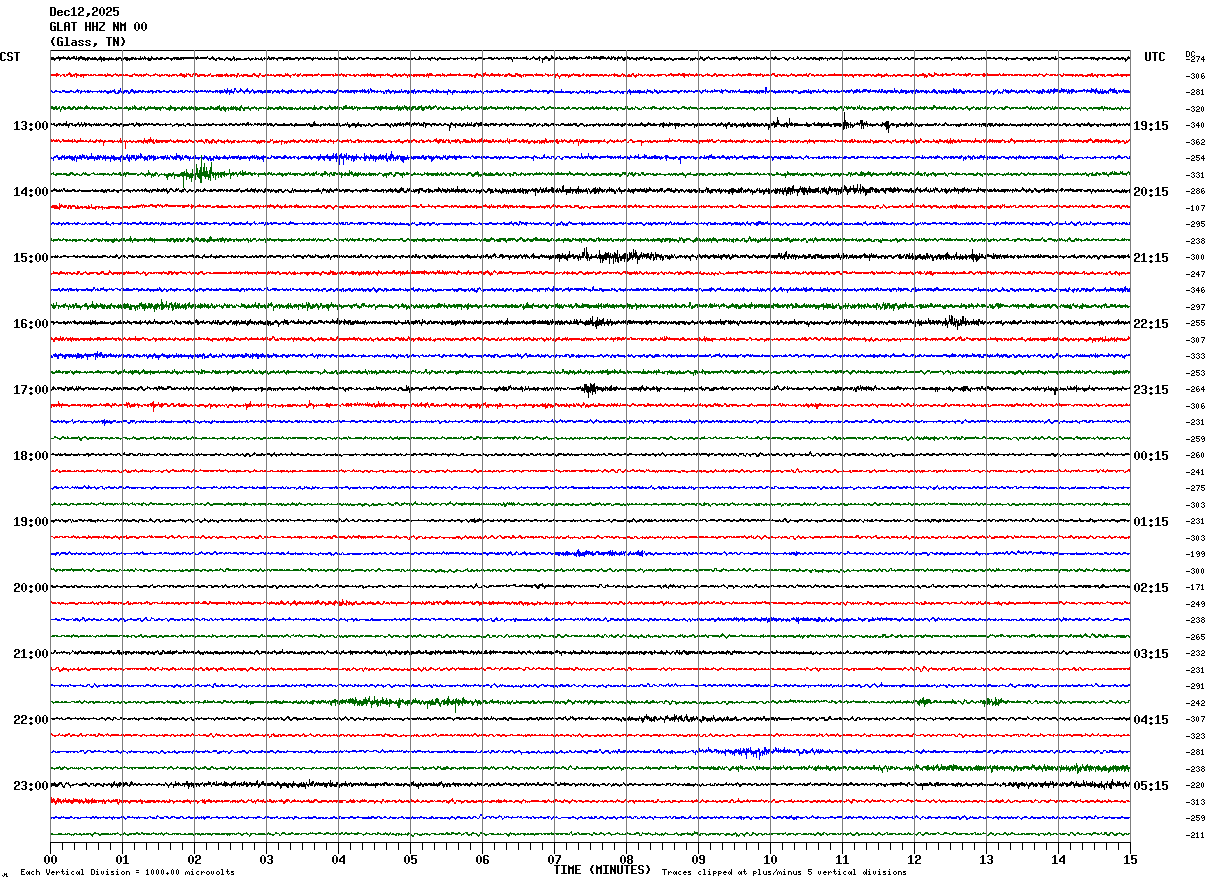Screen dimensions: 1210x886
Task: Select the DC offset value -171
Action: click(x=1195, y=588)
